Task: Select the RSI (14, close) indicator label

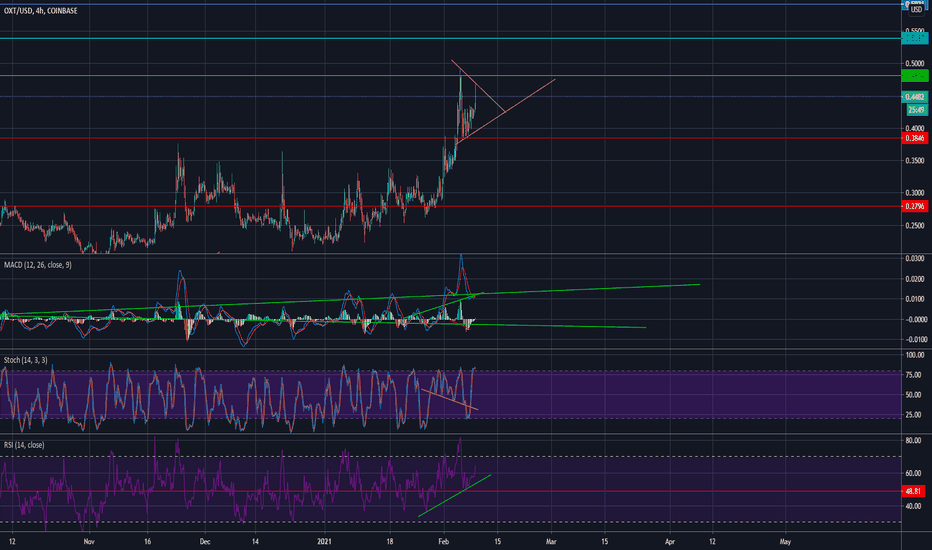Action: tap(24, 445)
